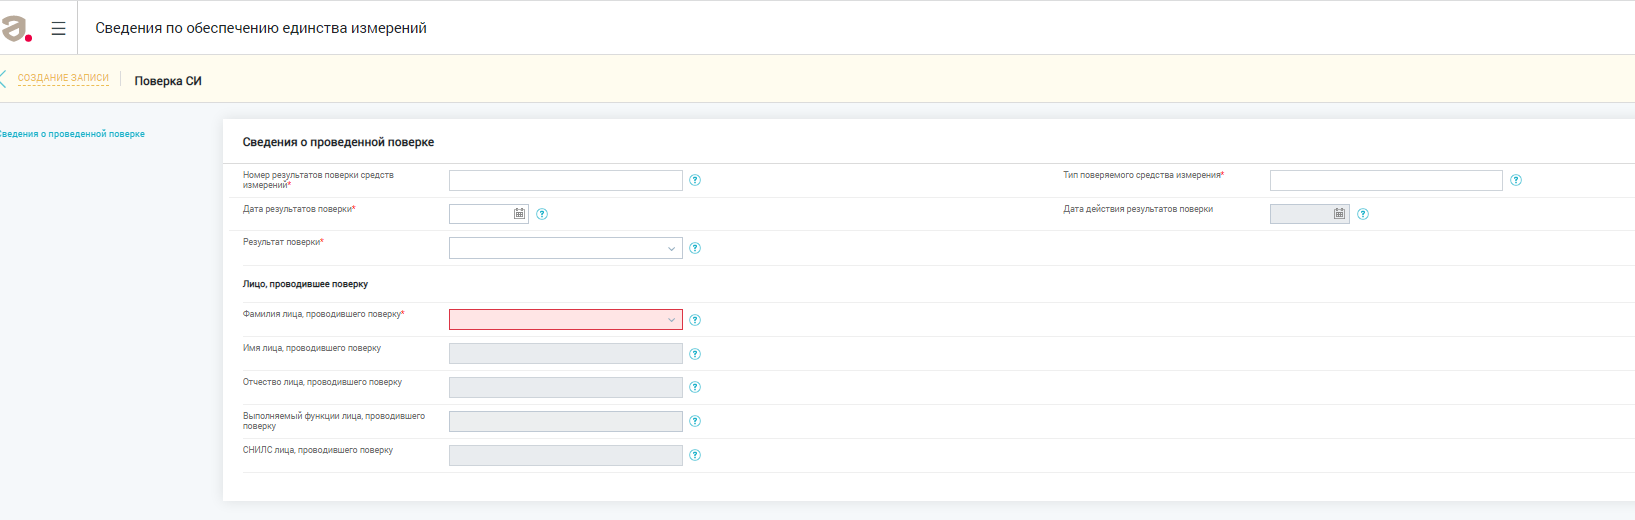
Task: Open calendar for Дата результатов поверки
Action: (x=519, y=214)
